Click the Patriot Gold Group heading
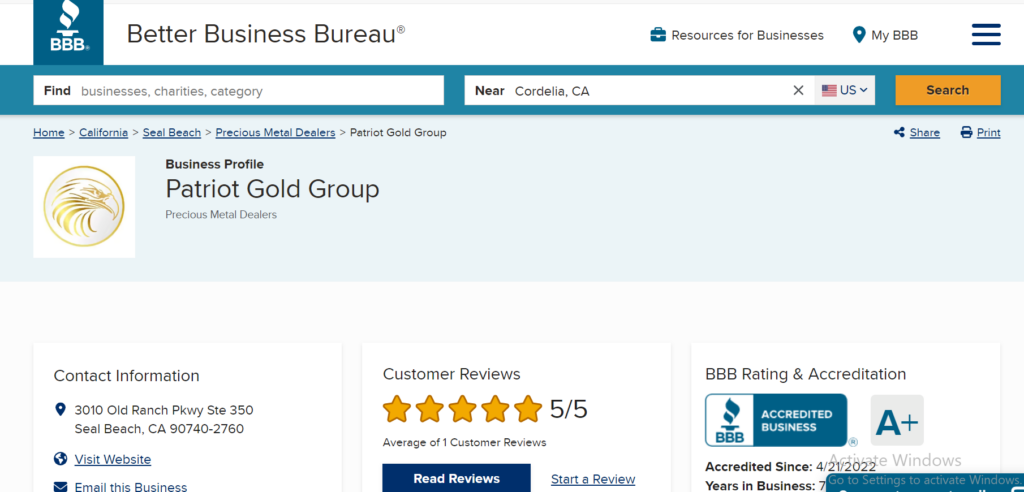Viewport: 1024px width, 492px height. point(272,189)
